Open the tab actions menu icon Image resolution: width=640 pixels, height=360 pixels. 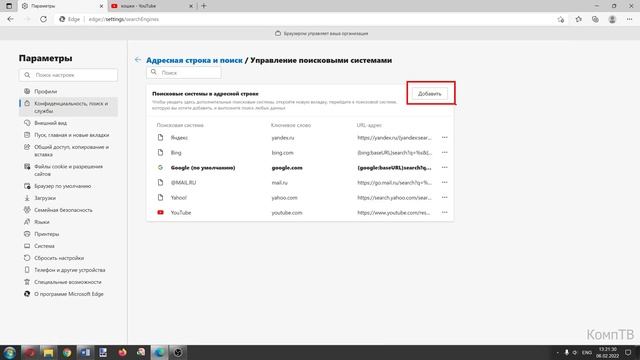coord(9,6)
